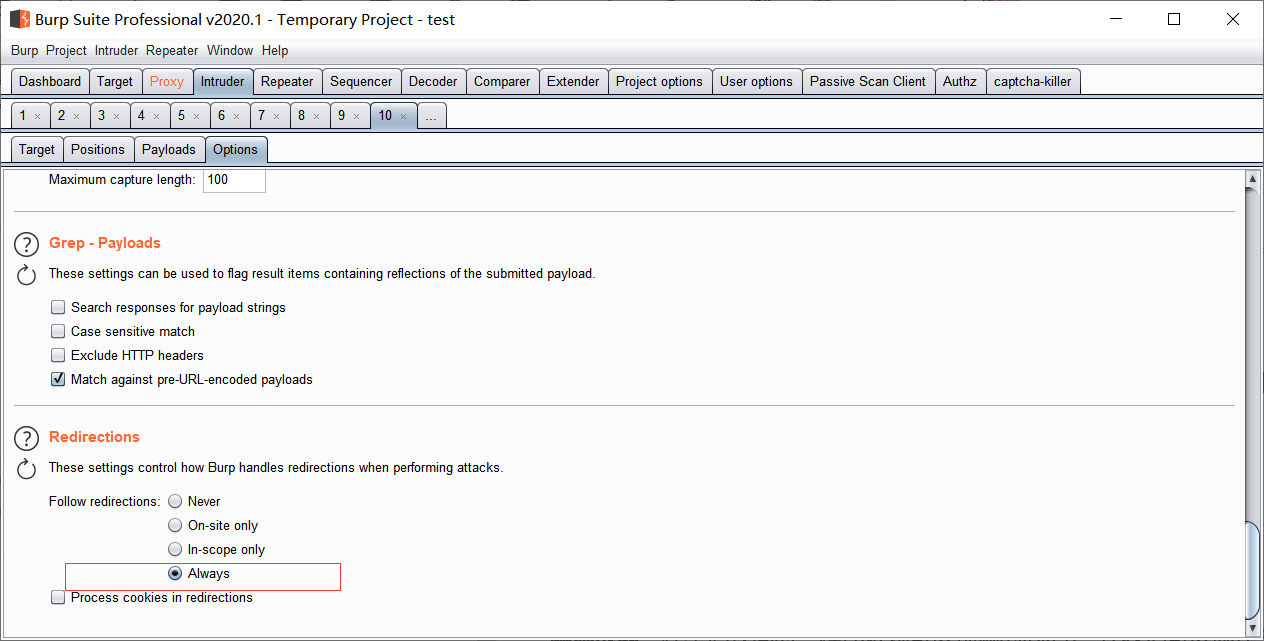Choose In-scope only redirections
The width and height of the screenshot is (1264, 641).
tap(175, 550)
